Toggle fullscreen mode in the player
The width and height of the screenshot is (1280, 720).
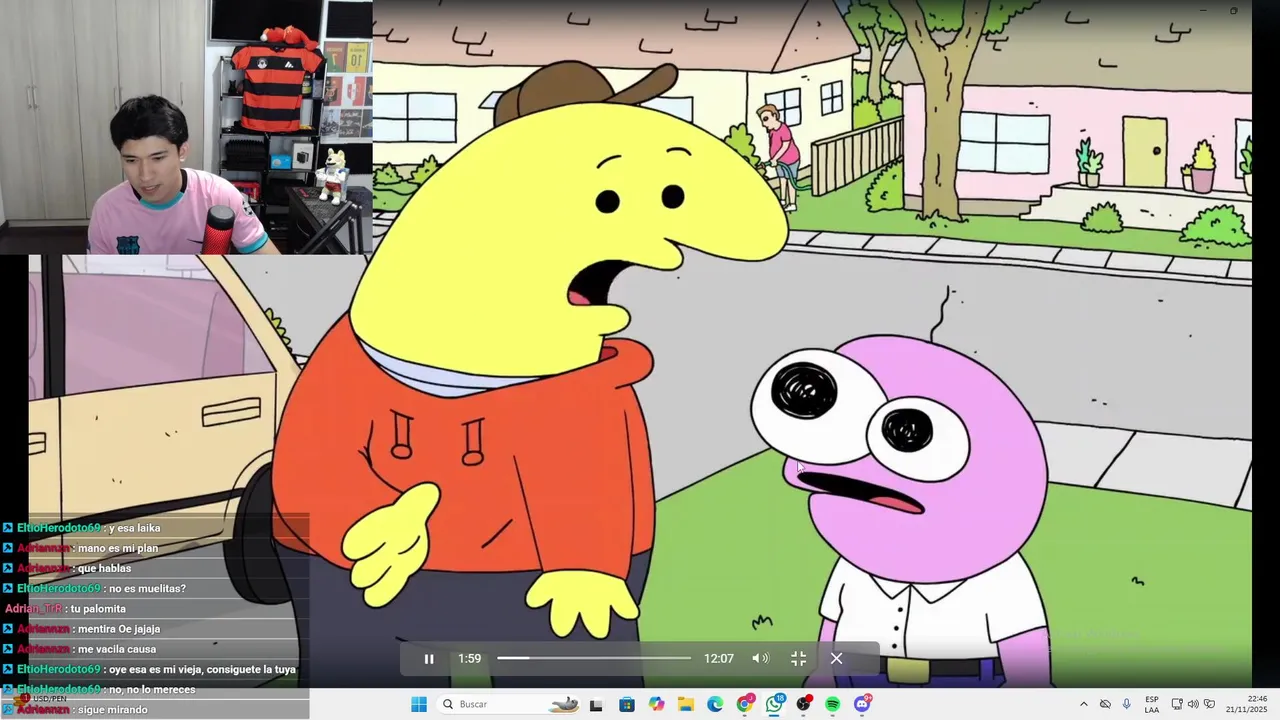[x=798, y=658]
